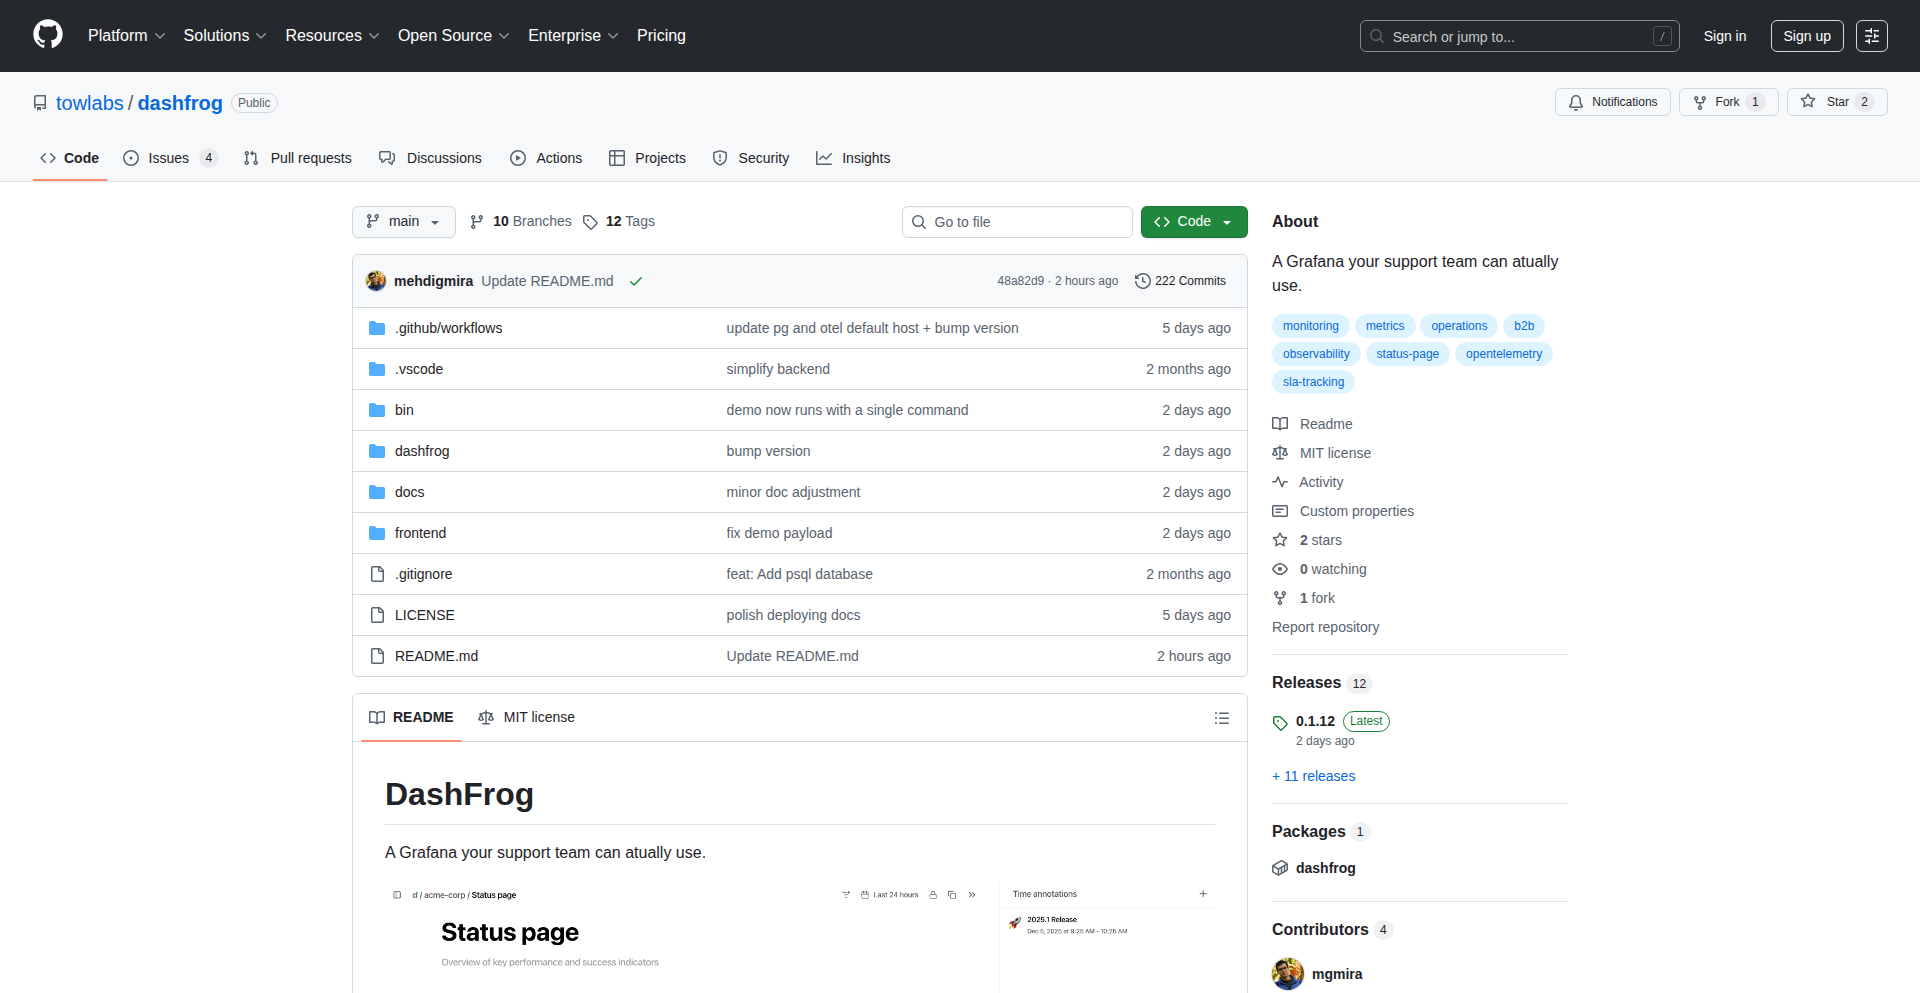Click the README.md file icon
Viewport: 1920px width, 993px height.
[377, 656]
